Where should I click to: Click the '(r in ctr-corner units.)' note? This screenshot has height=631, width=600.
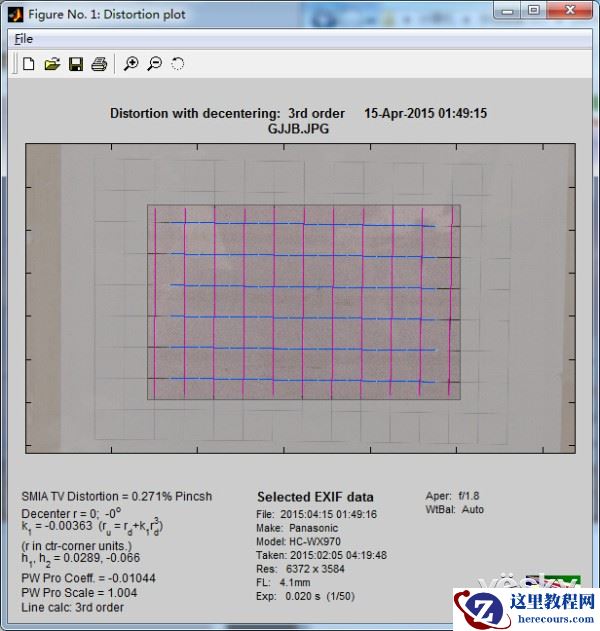tap(76, 546)
